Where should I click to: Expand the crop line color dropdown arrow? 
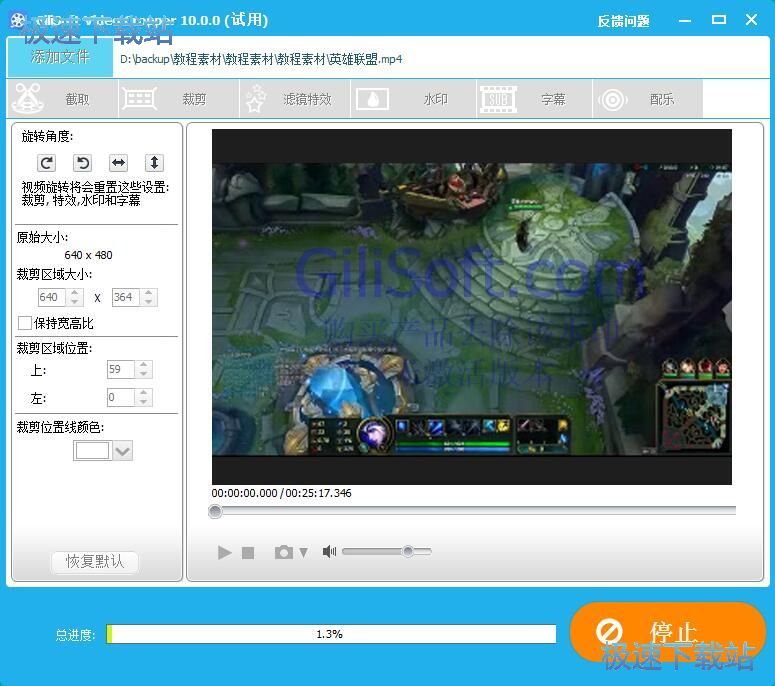pyautogui.click(x=122, y=451)
